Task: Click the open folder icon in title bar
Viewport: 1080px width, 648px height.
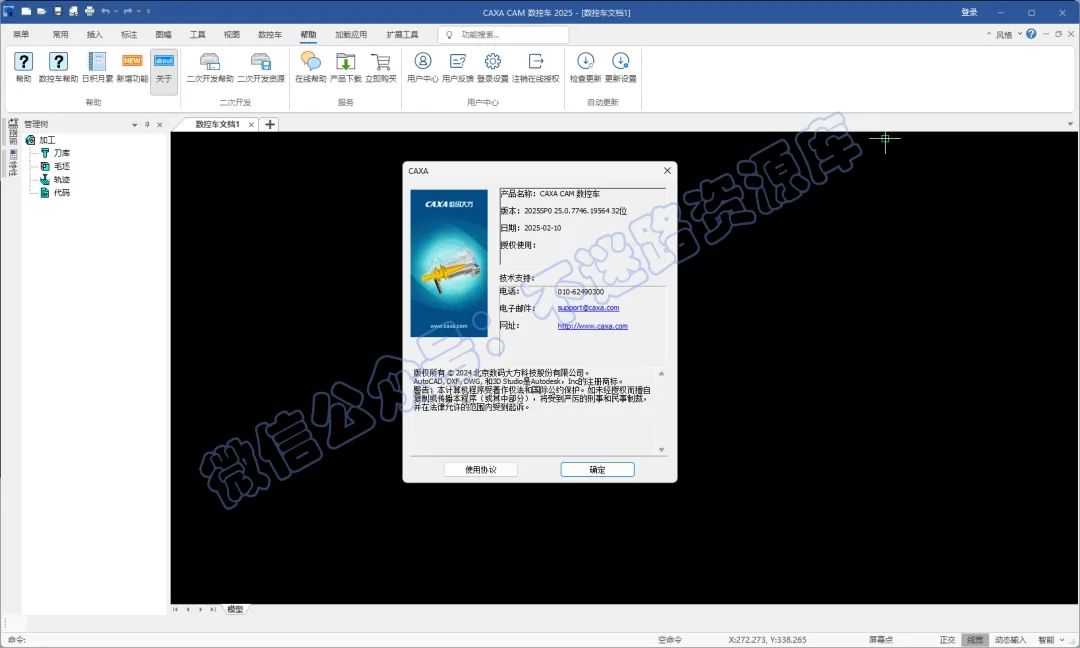Action: tap(41, 12)
